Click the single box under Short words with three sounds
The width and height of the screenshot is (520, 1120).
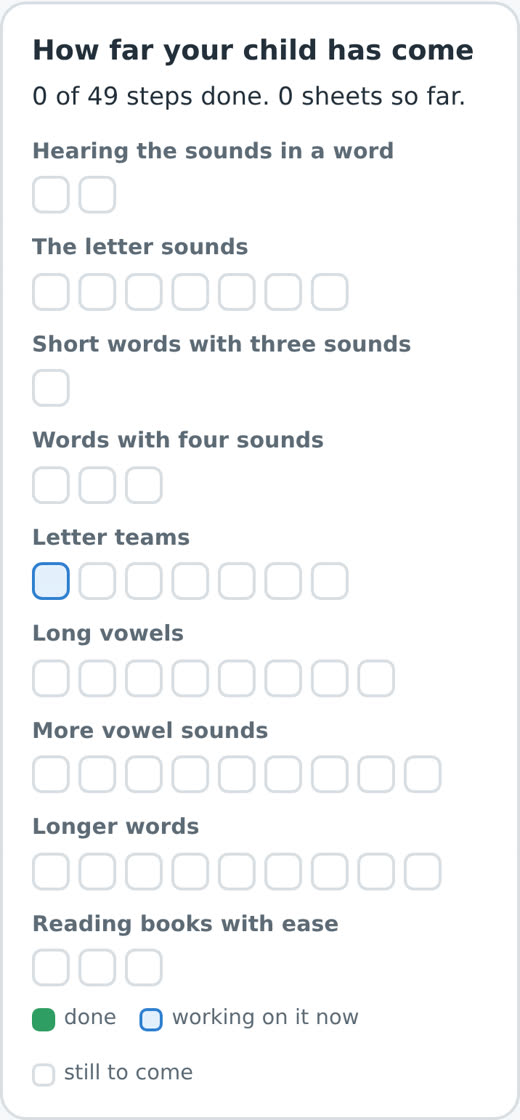(x=51, y=388)
